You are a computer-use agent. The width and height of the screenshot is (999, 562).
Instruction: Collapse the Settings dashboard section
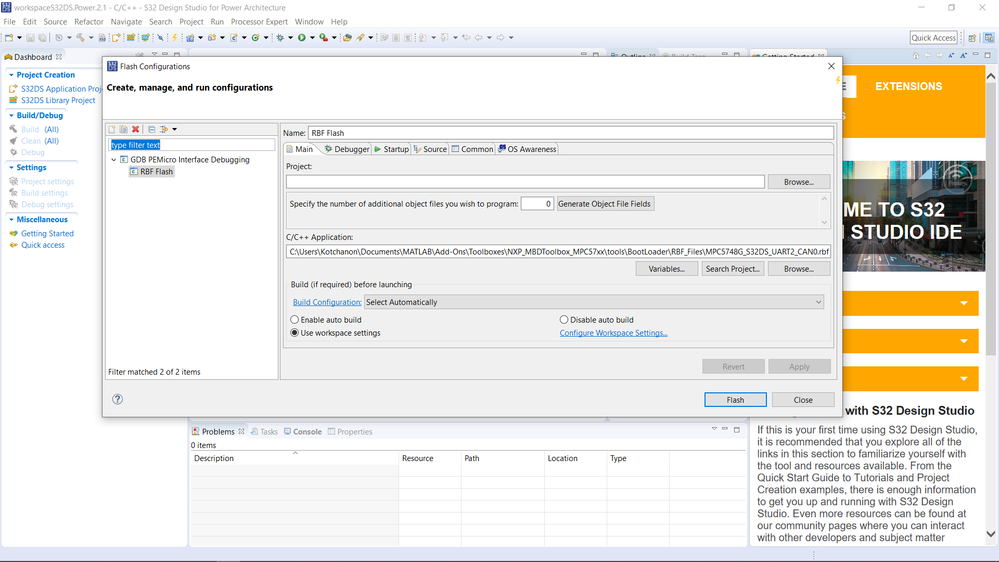click(x=11, y=167)
